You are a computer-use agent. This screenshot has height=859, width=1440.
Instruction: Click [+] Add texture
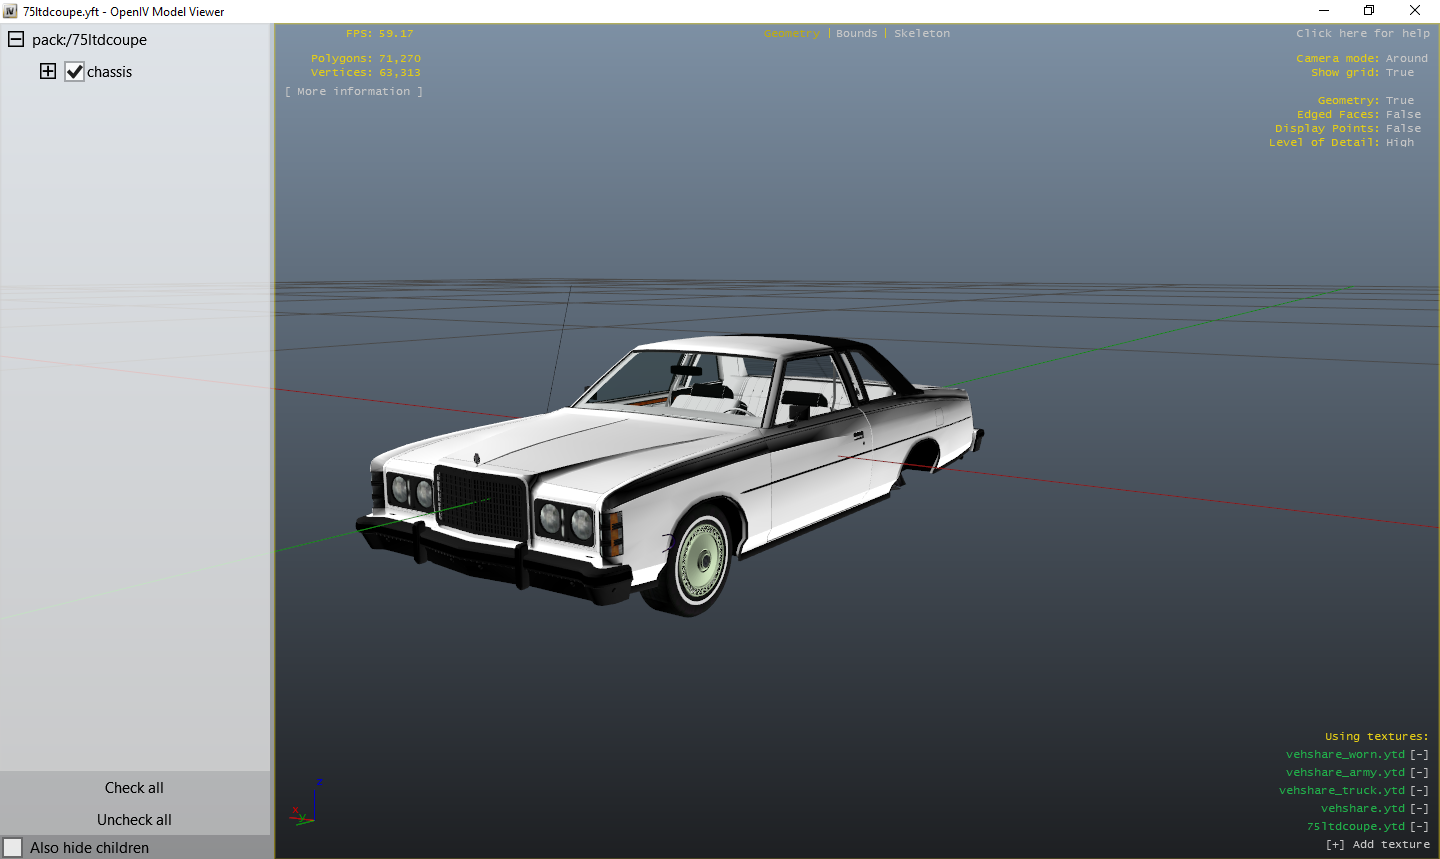point(1378,843)
